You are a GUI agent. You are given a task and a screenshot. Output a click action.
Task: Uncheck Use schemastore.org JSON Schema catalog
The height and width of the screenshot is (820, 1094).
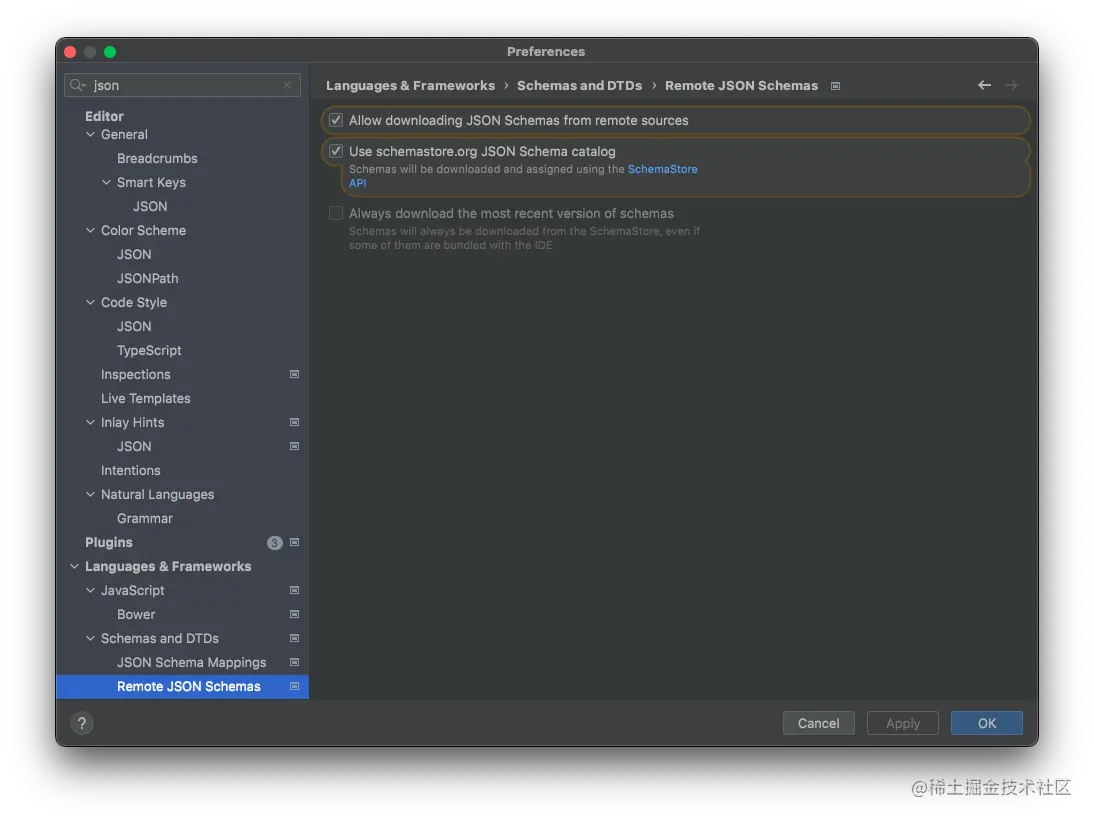click(x=336, y=151)
